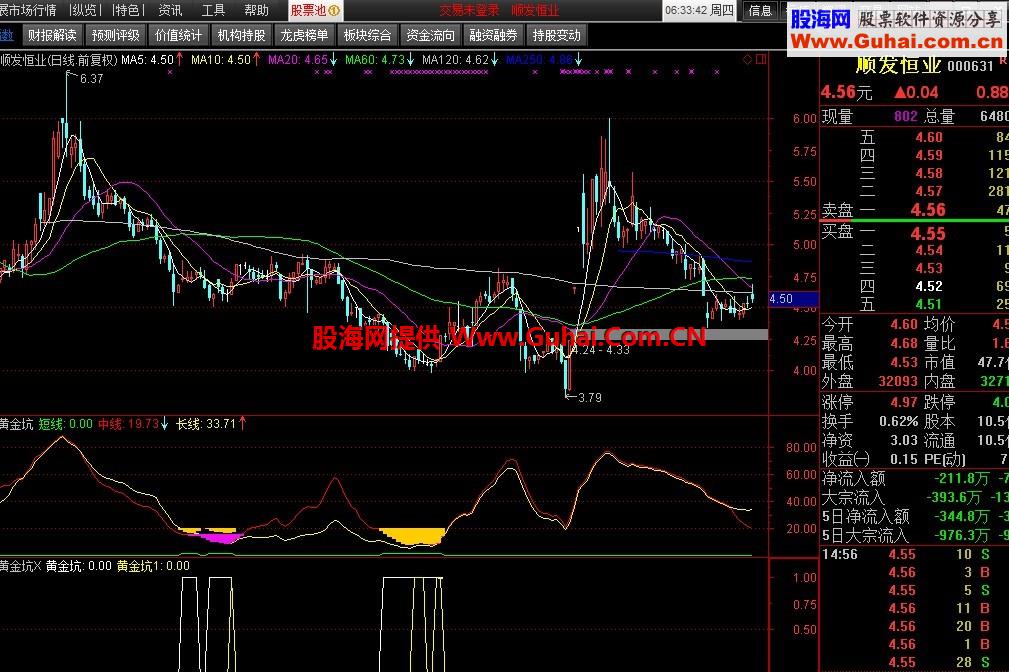Click the blue 4.50 price axis marker
The height and width of the screenshot is (672, 1009).
click(x=794, y=299)
